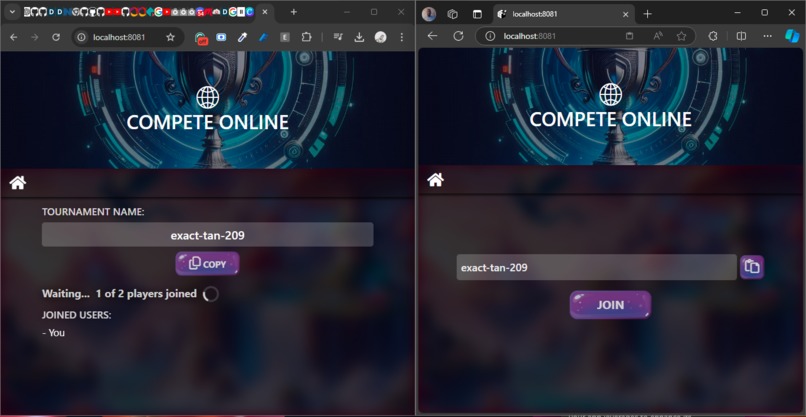The width and height of the screenshot is (806, 417).
Task: Close the active Chrome tab
Action: click(265, 12)
